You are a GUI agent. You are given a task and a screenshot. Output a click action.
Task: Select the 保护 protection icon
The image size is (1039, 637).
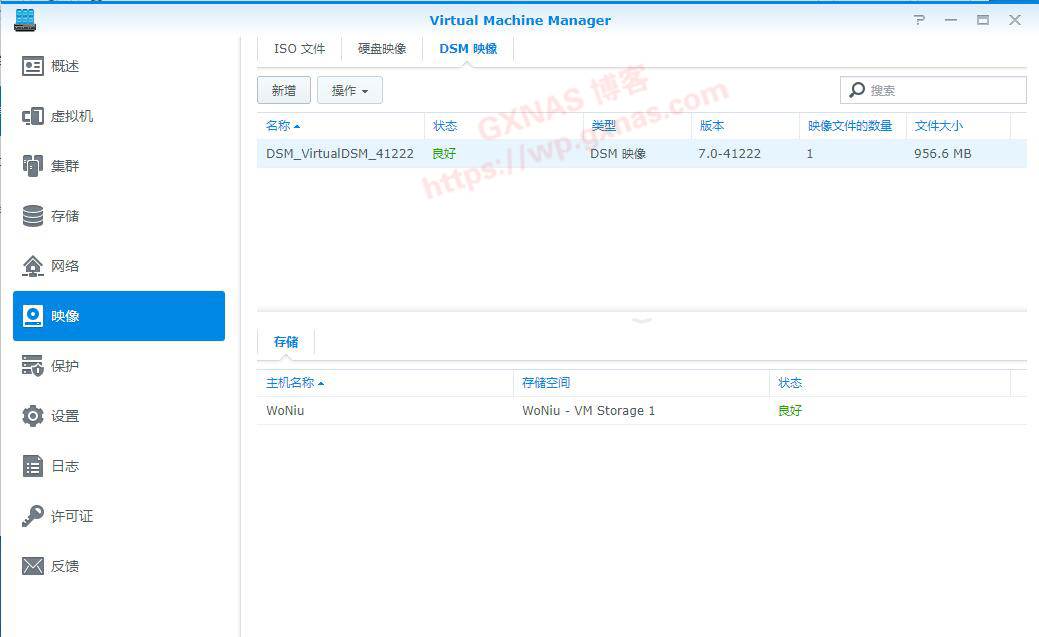(33, 366)
